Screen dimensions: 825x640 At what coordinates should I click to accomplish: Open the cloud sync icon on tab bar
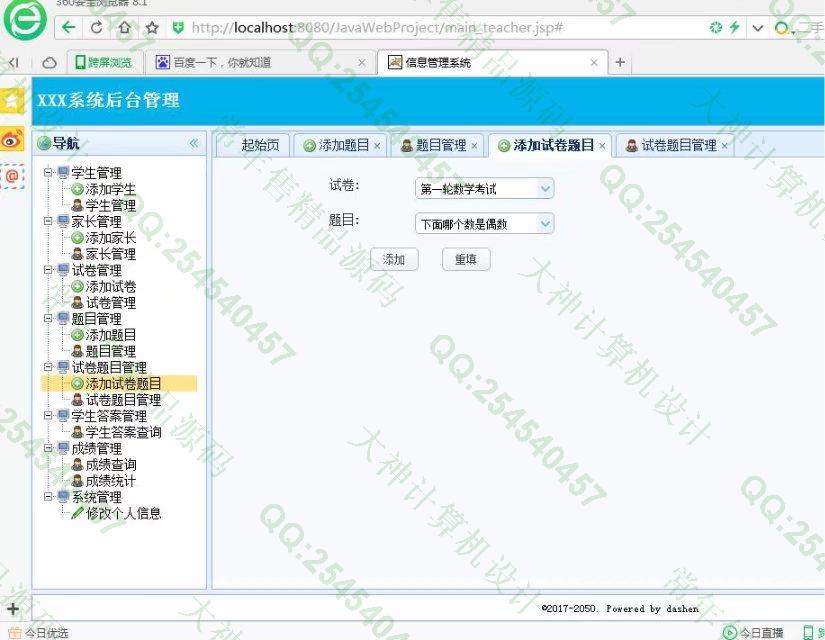49,63
